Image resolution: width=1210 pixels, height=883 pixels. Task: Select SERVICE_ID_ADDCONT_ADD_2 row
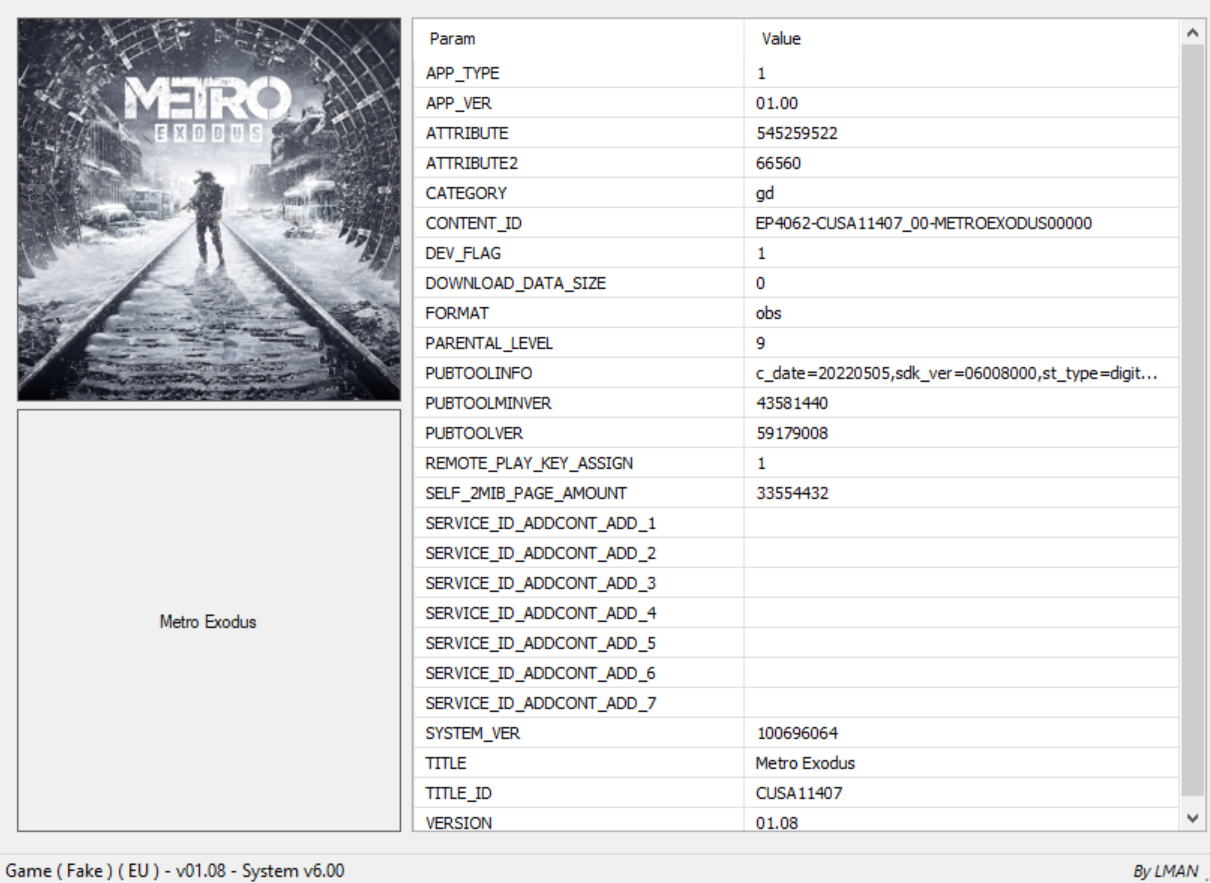[797, 553]
